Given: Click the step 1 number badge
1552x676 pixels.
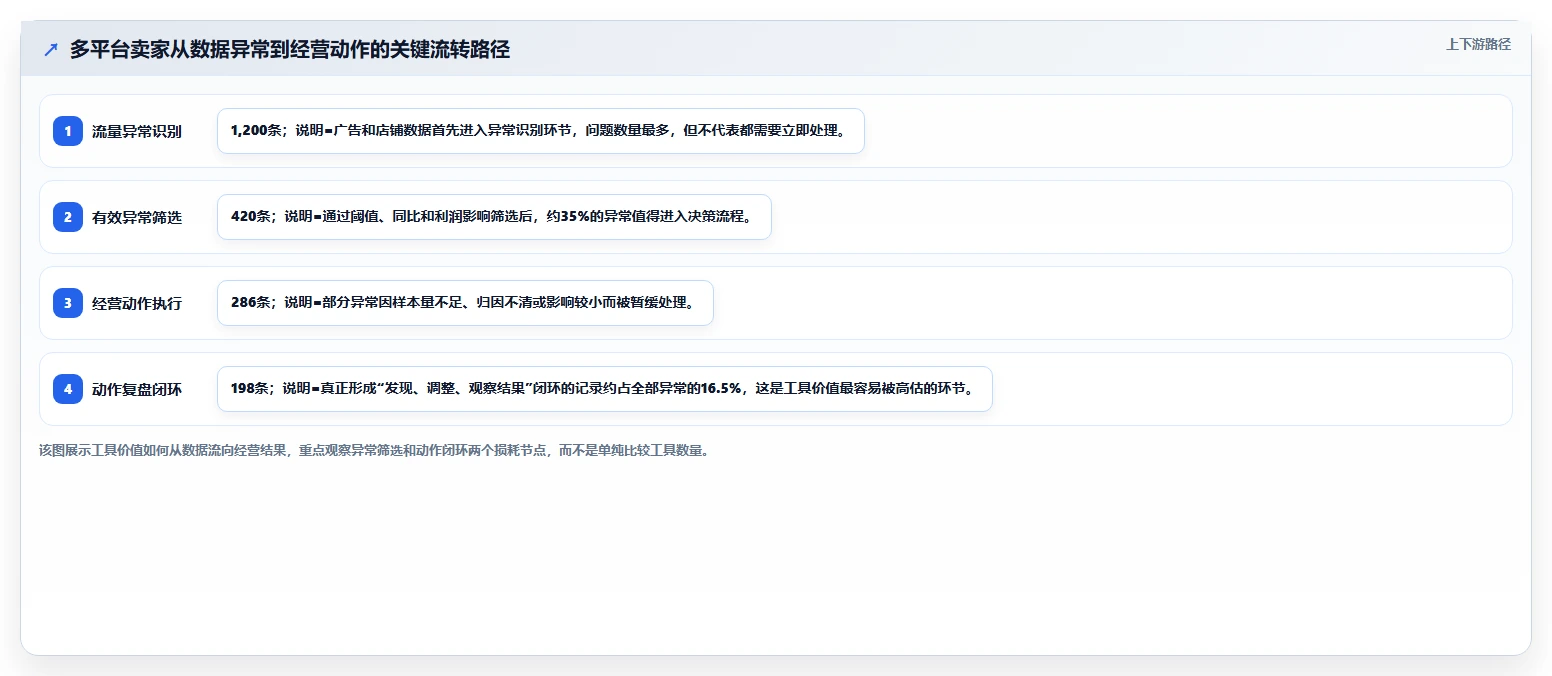Looking at the screenshot, I should (x=68, y=131).
